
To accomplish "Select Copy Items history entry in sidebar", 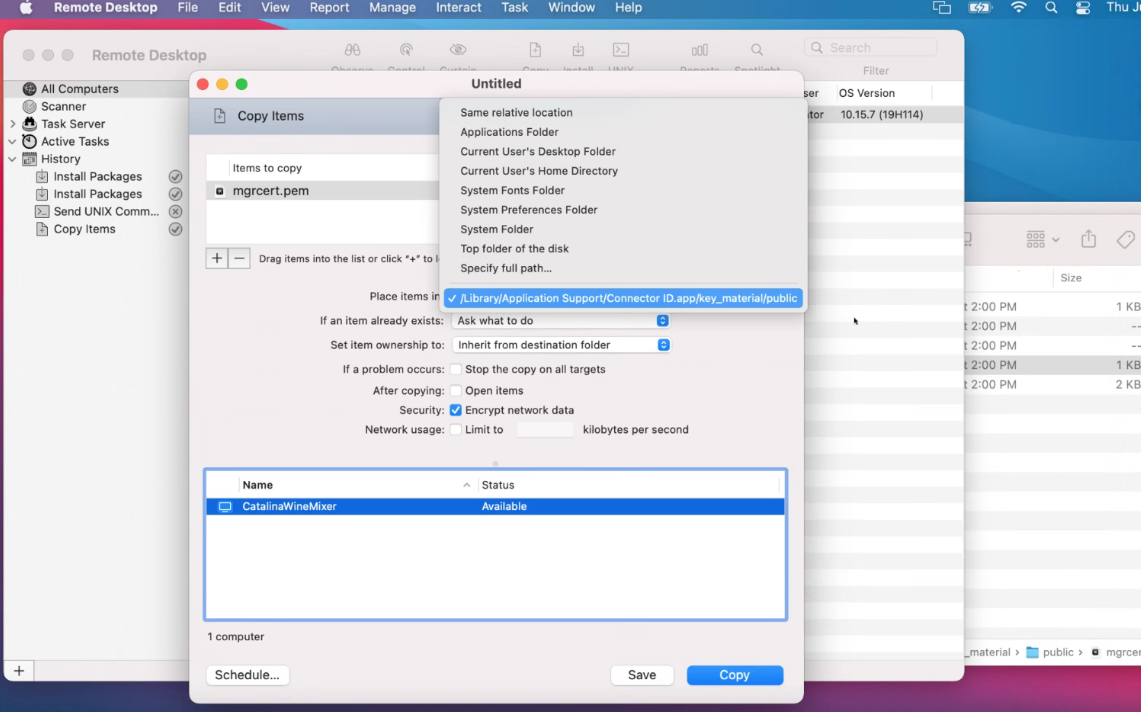I will point(84,229).
